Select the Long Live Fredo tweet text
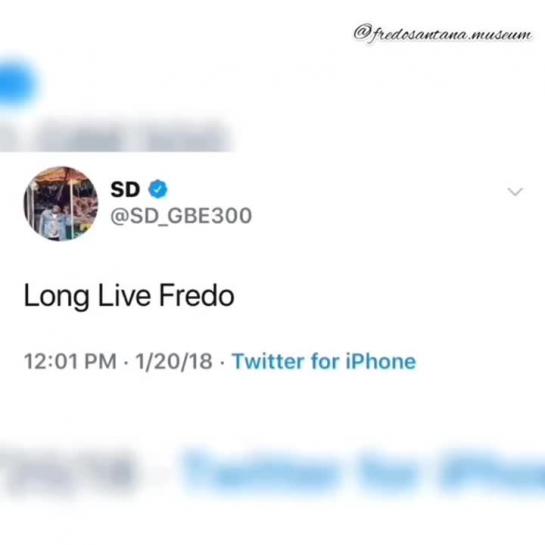This screenshot has height=545, width=545. point(129,296)
